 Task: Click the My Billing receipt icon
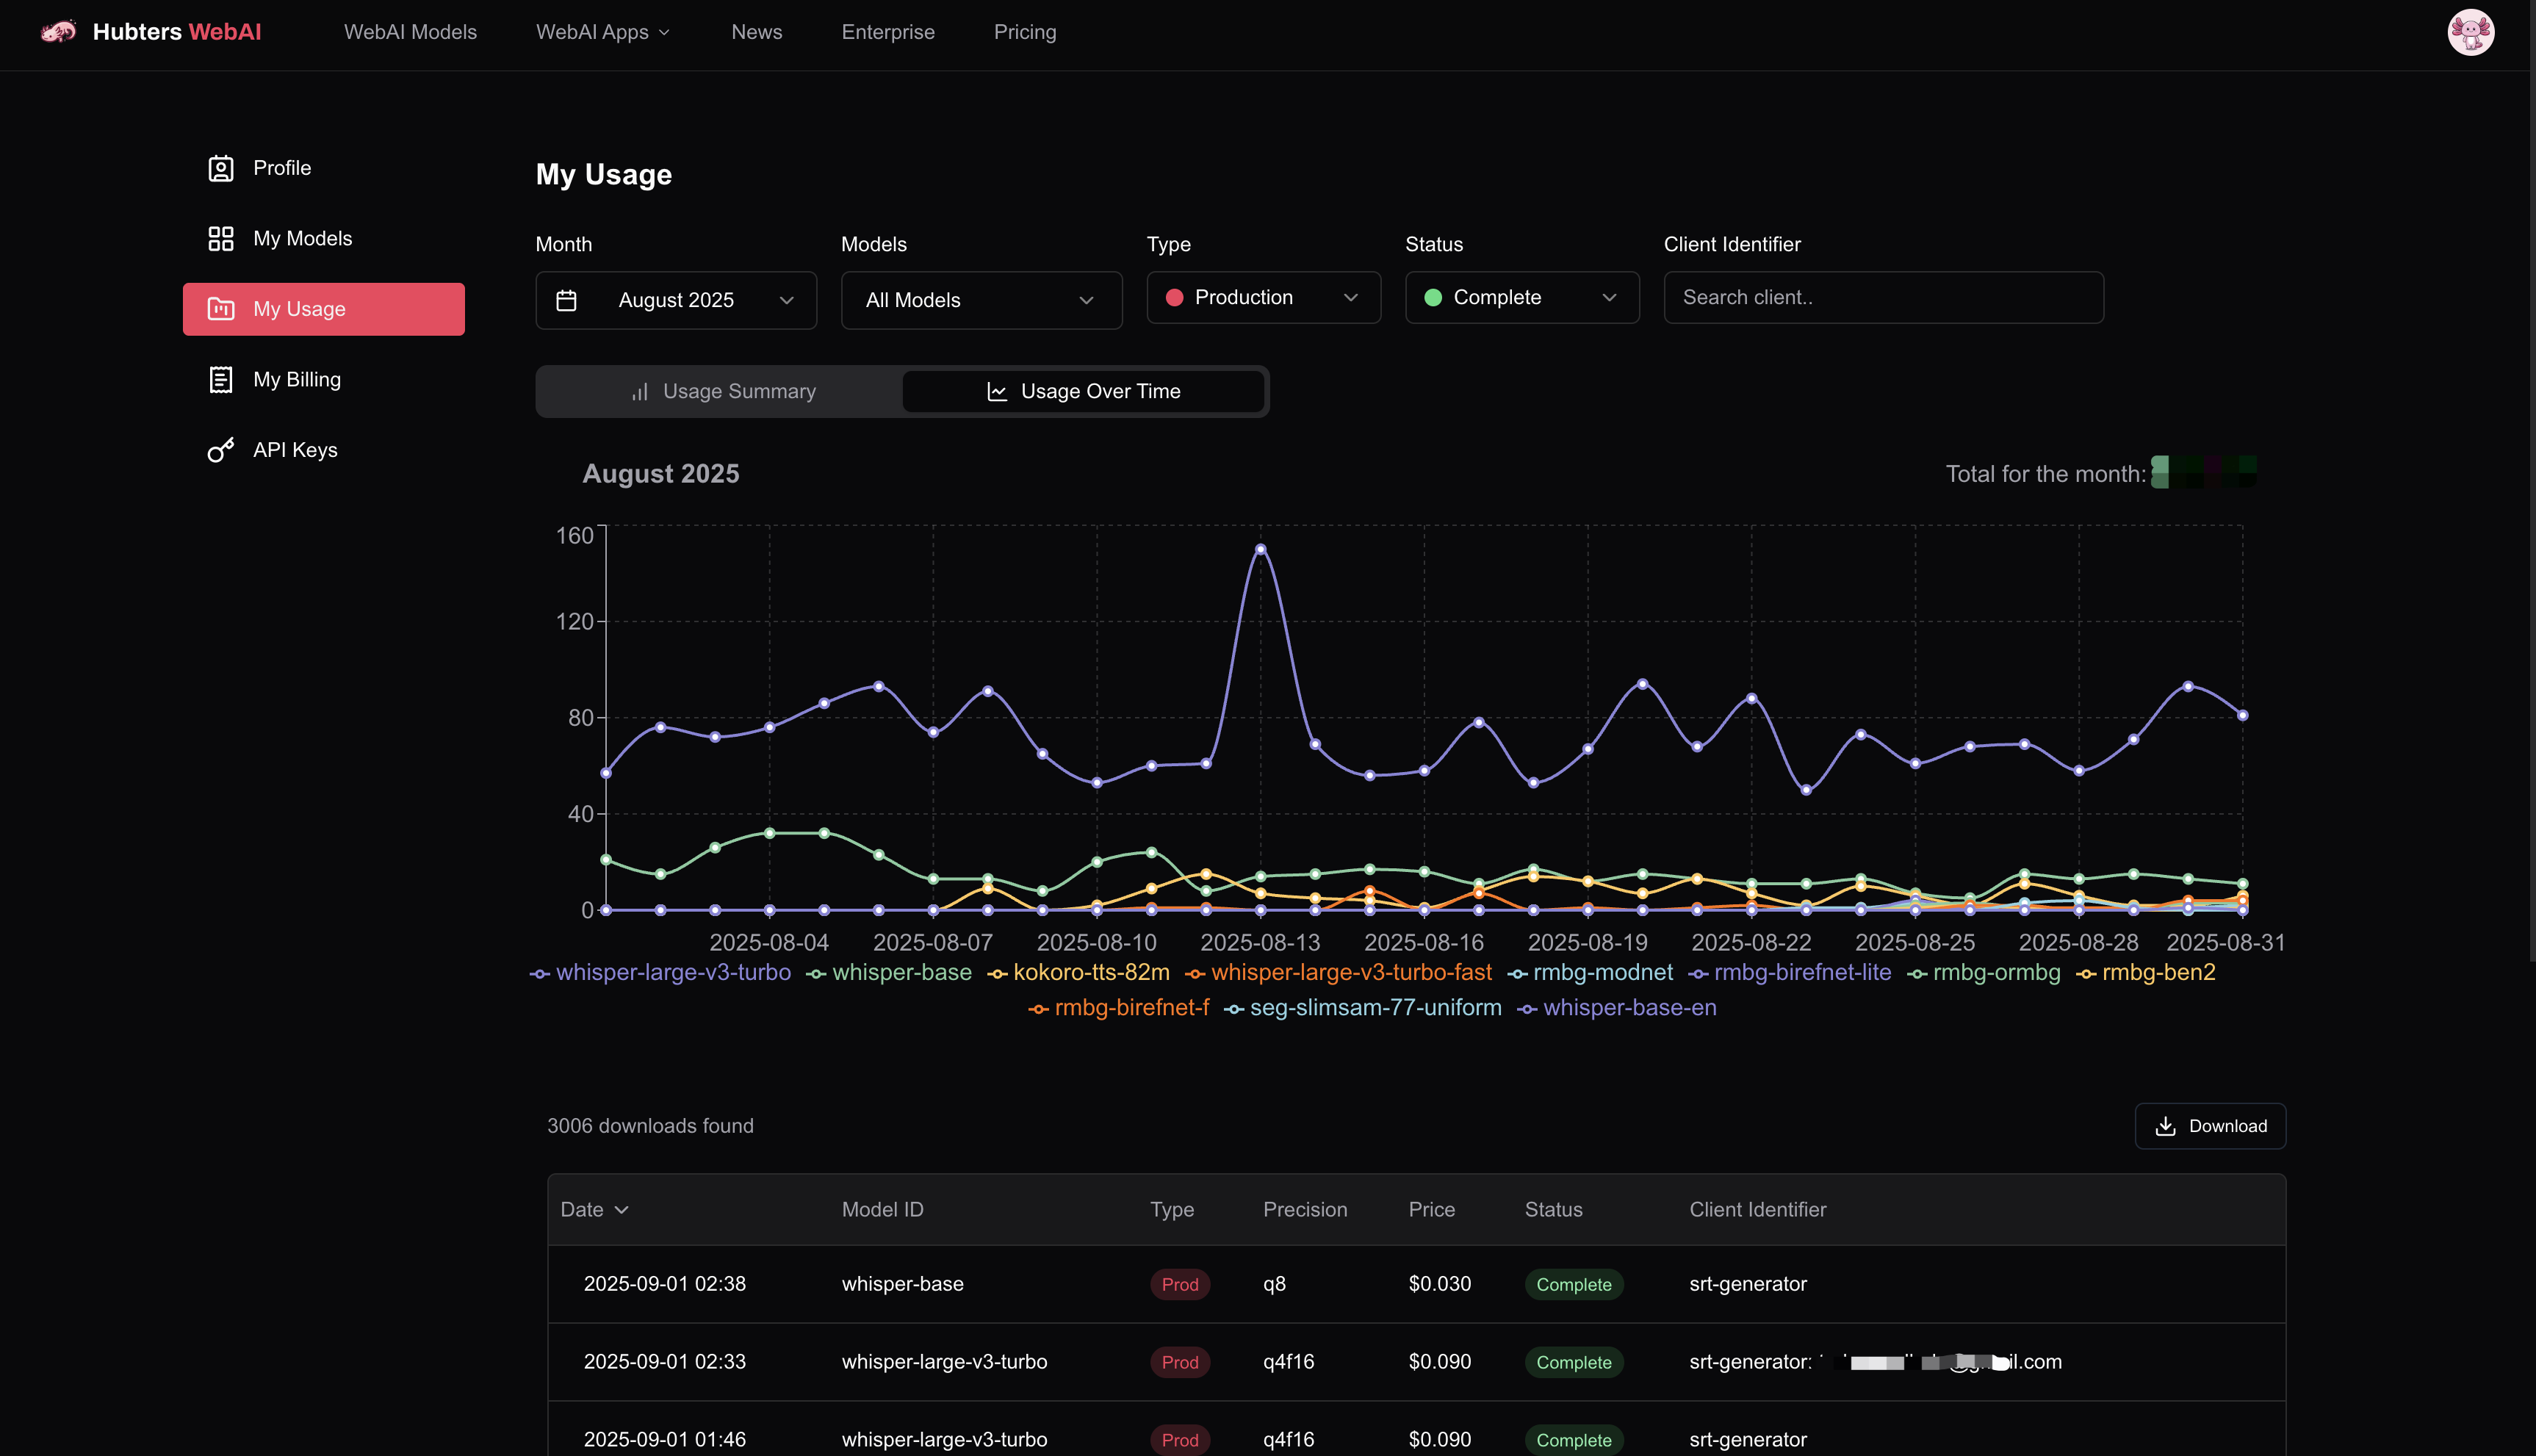pyautogui.click(x=221, y=380)
